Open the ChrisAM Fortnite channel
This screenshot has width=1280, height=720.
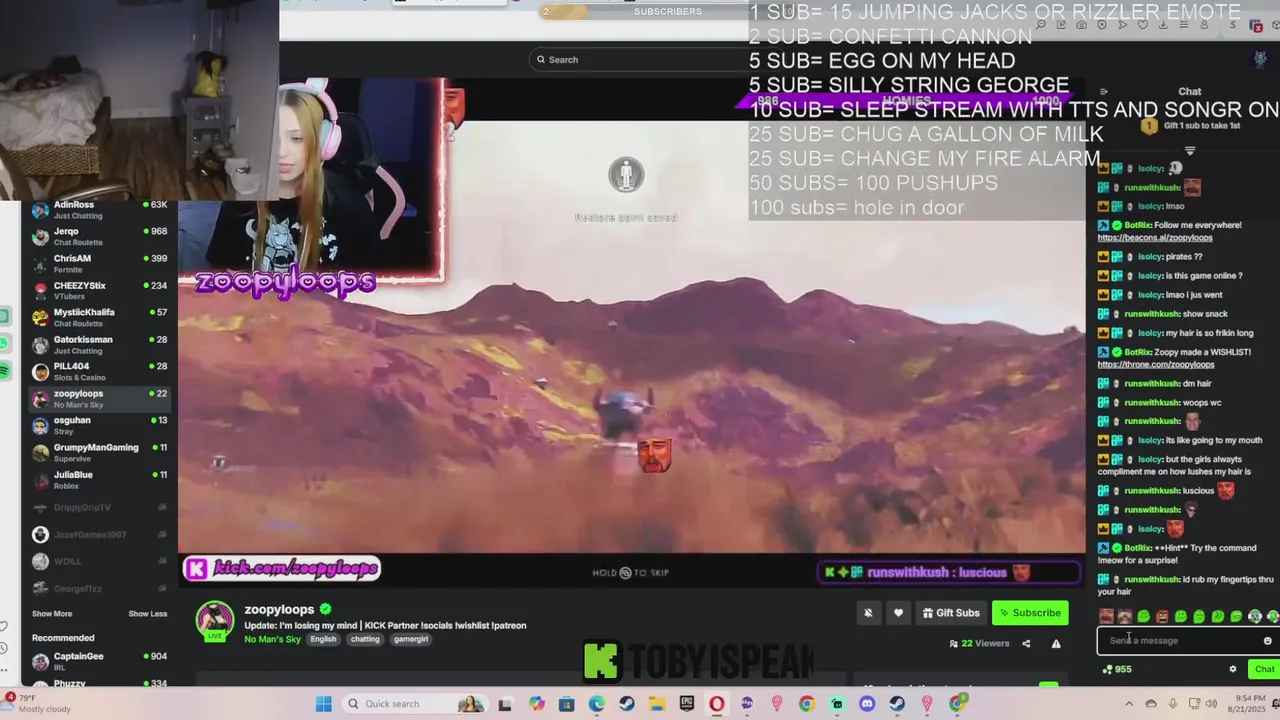tap(99, 264)
